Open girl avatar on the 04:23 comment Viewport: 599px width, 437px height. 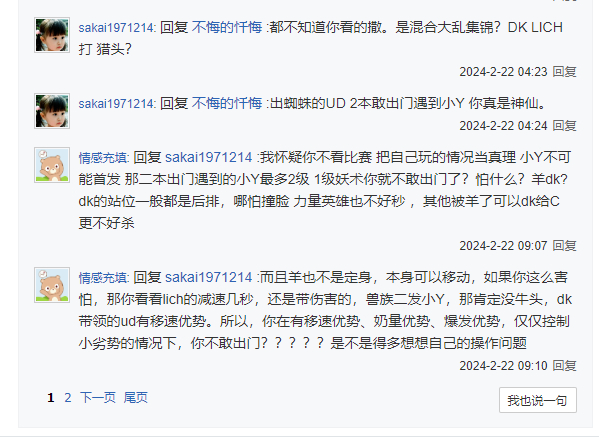click(52, 35)
